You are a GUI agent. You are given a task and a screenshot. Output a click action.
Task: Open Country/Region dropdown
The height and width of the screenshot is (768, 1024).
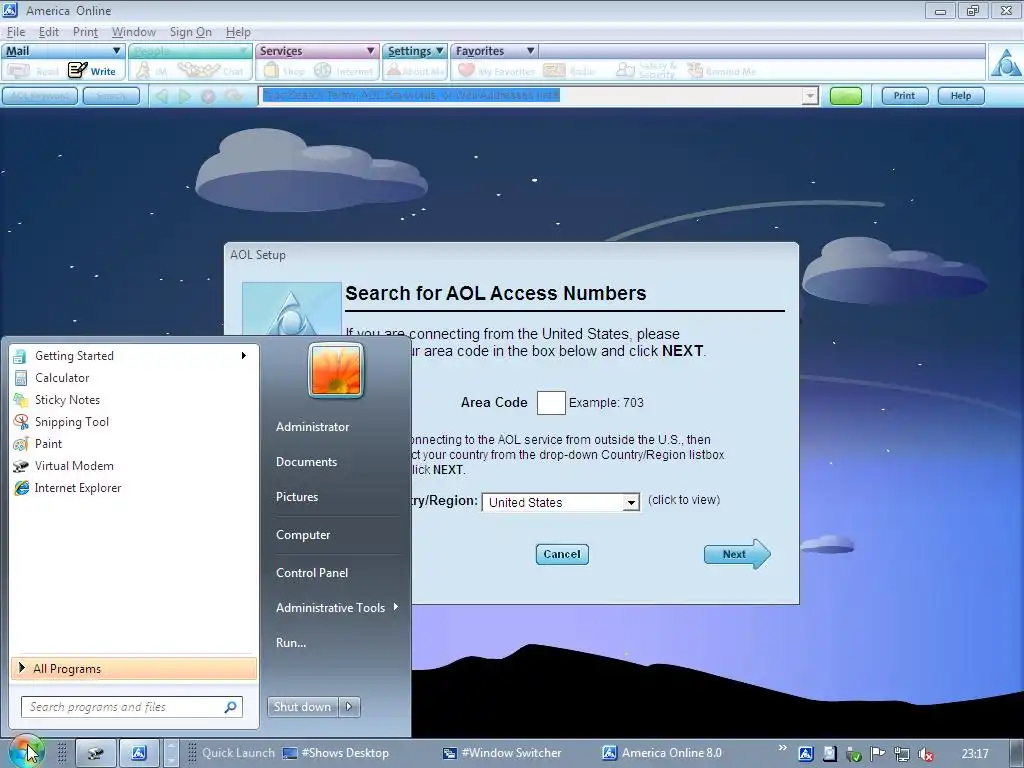(x=631, y=502)
